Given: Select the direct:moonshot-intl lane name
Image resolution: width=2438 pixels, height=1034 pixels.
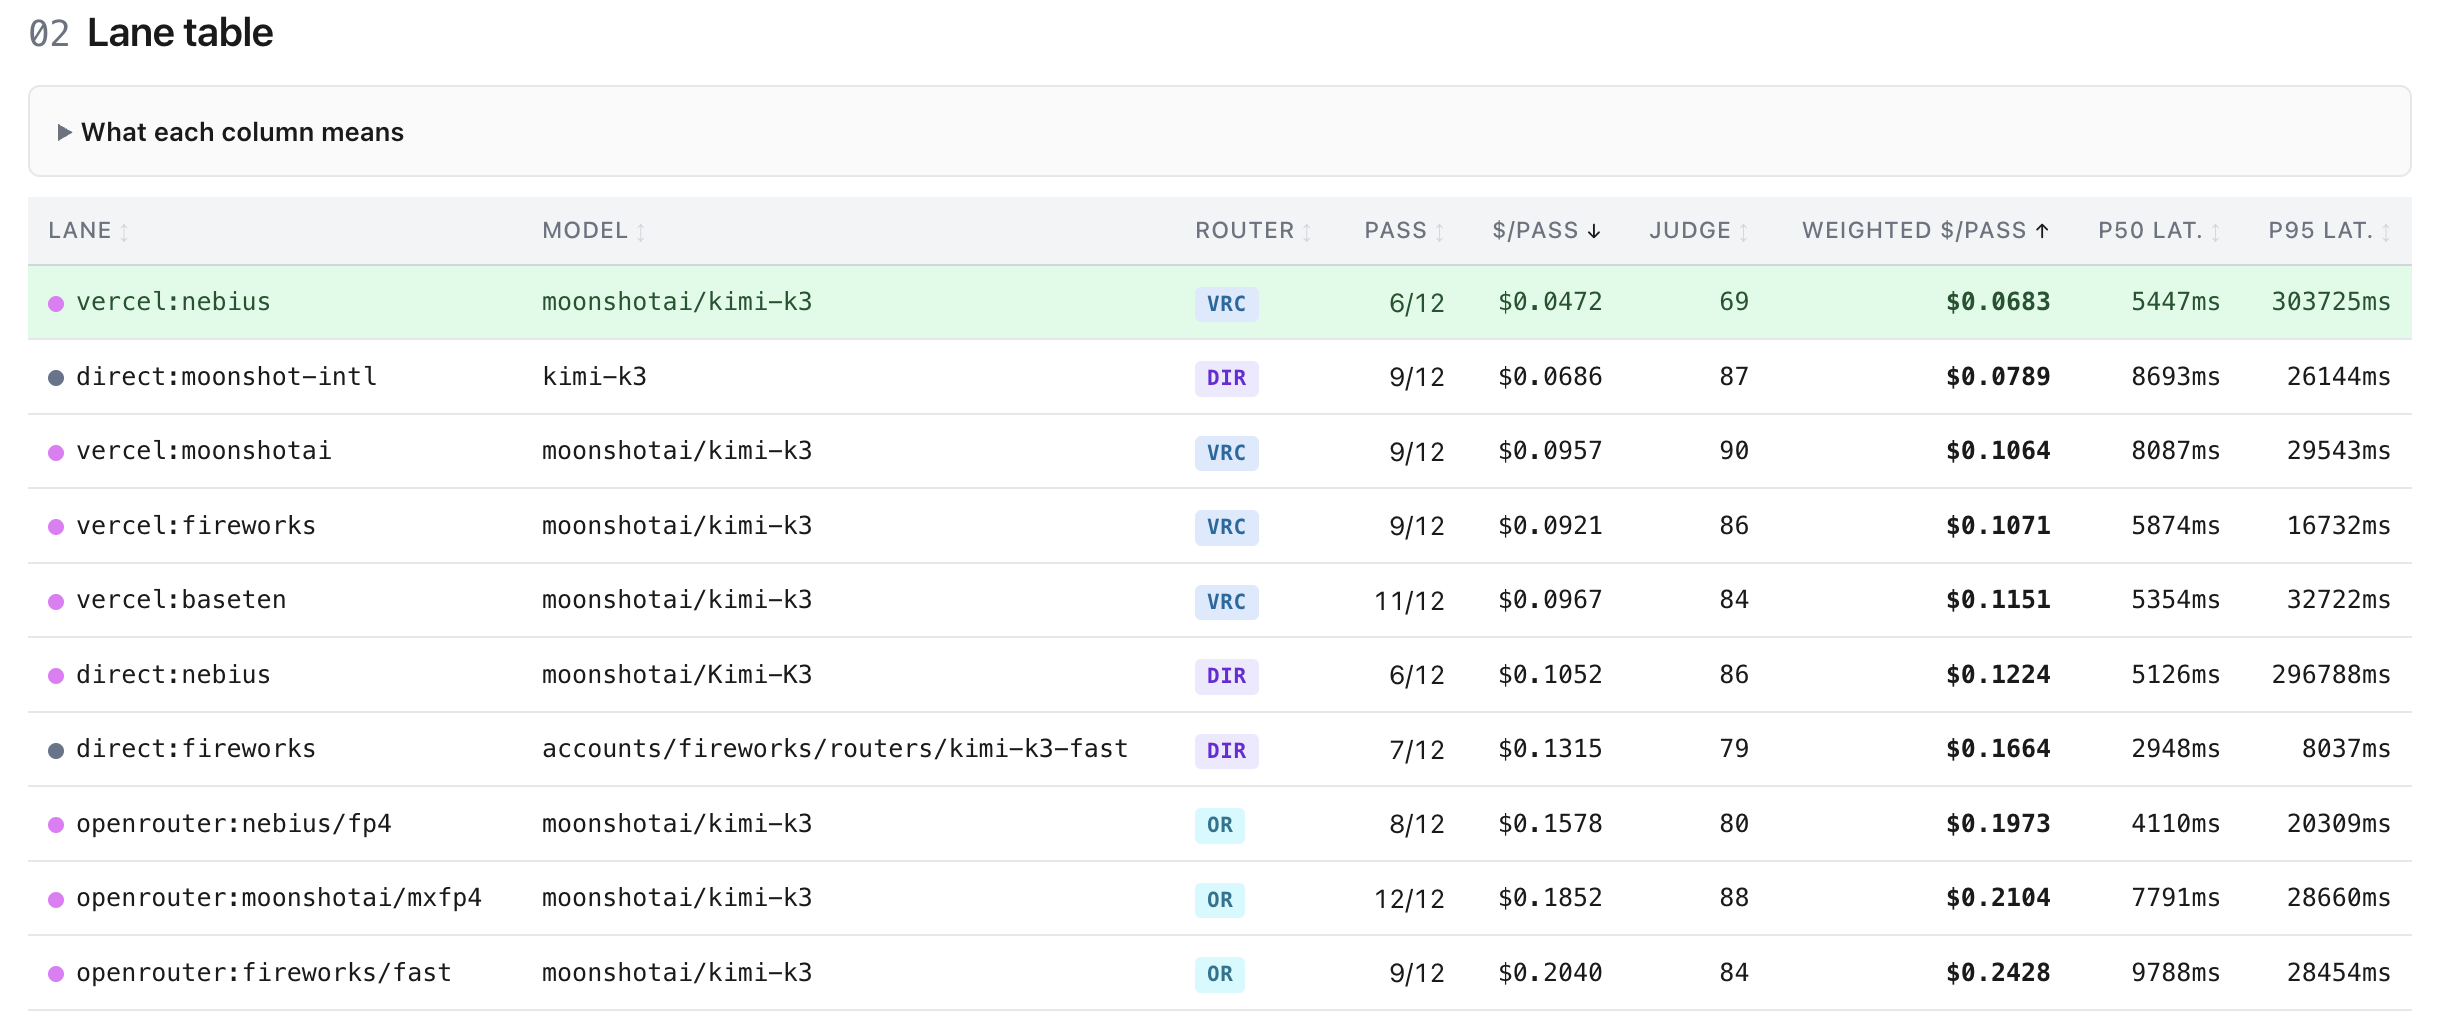Looking at the screenshot, I should tap(226, 377).
